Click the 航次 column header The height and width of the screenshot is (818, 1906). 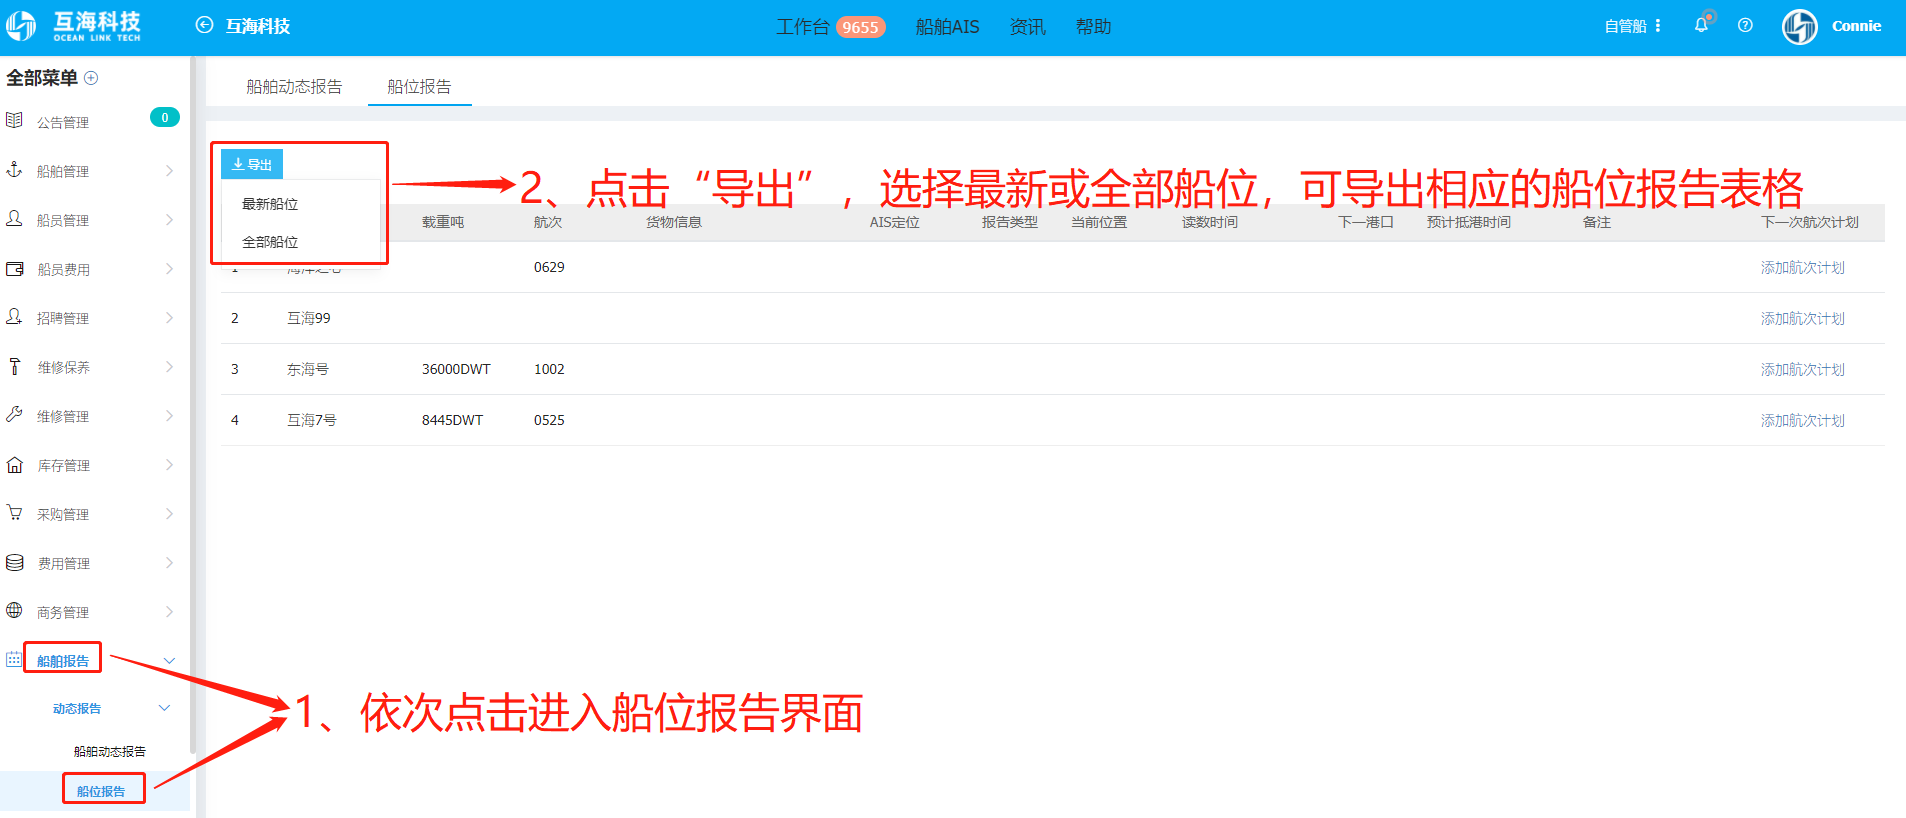point(548,222)
